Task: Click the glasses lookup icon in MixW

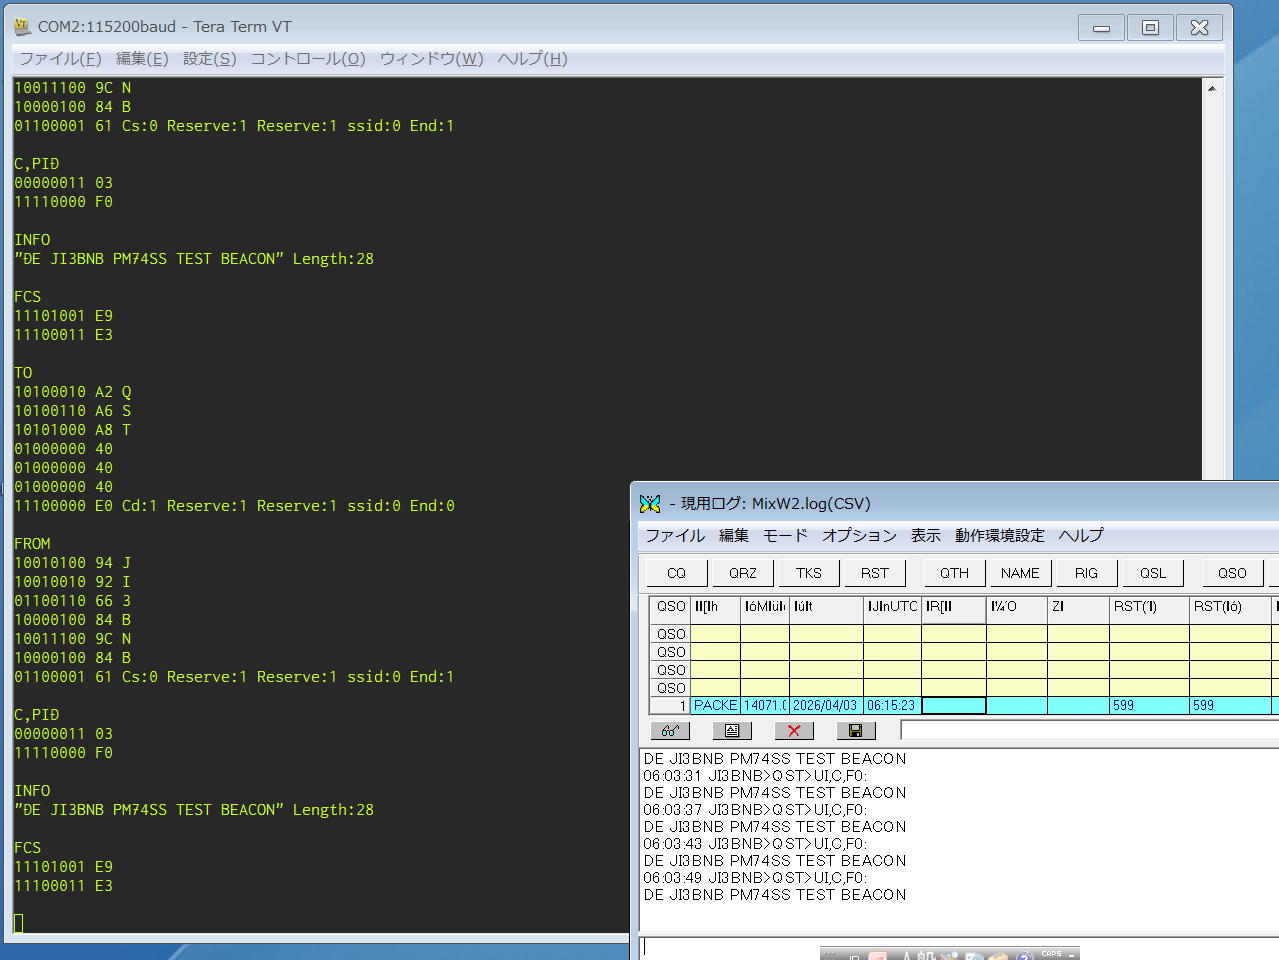Action: tap(670, 731)
